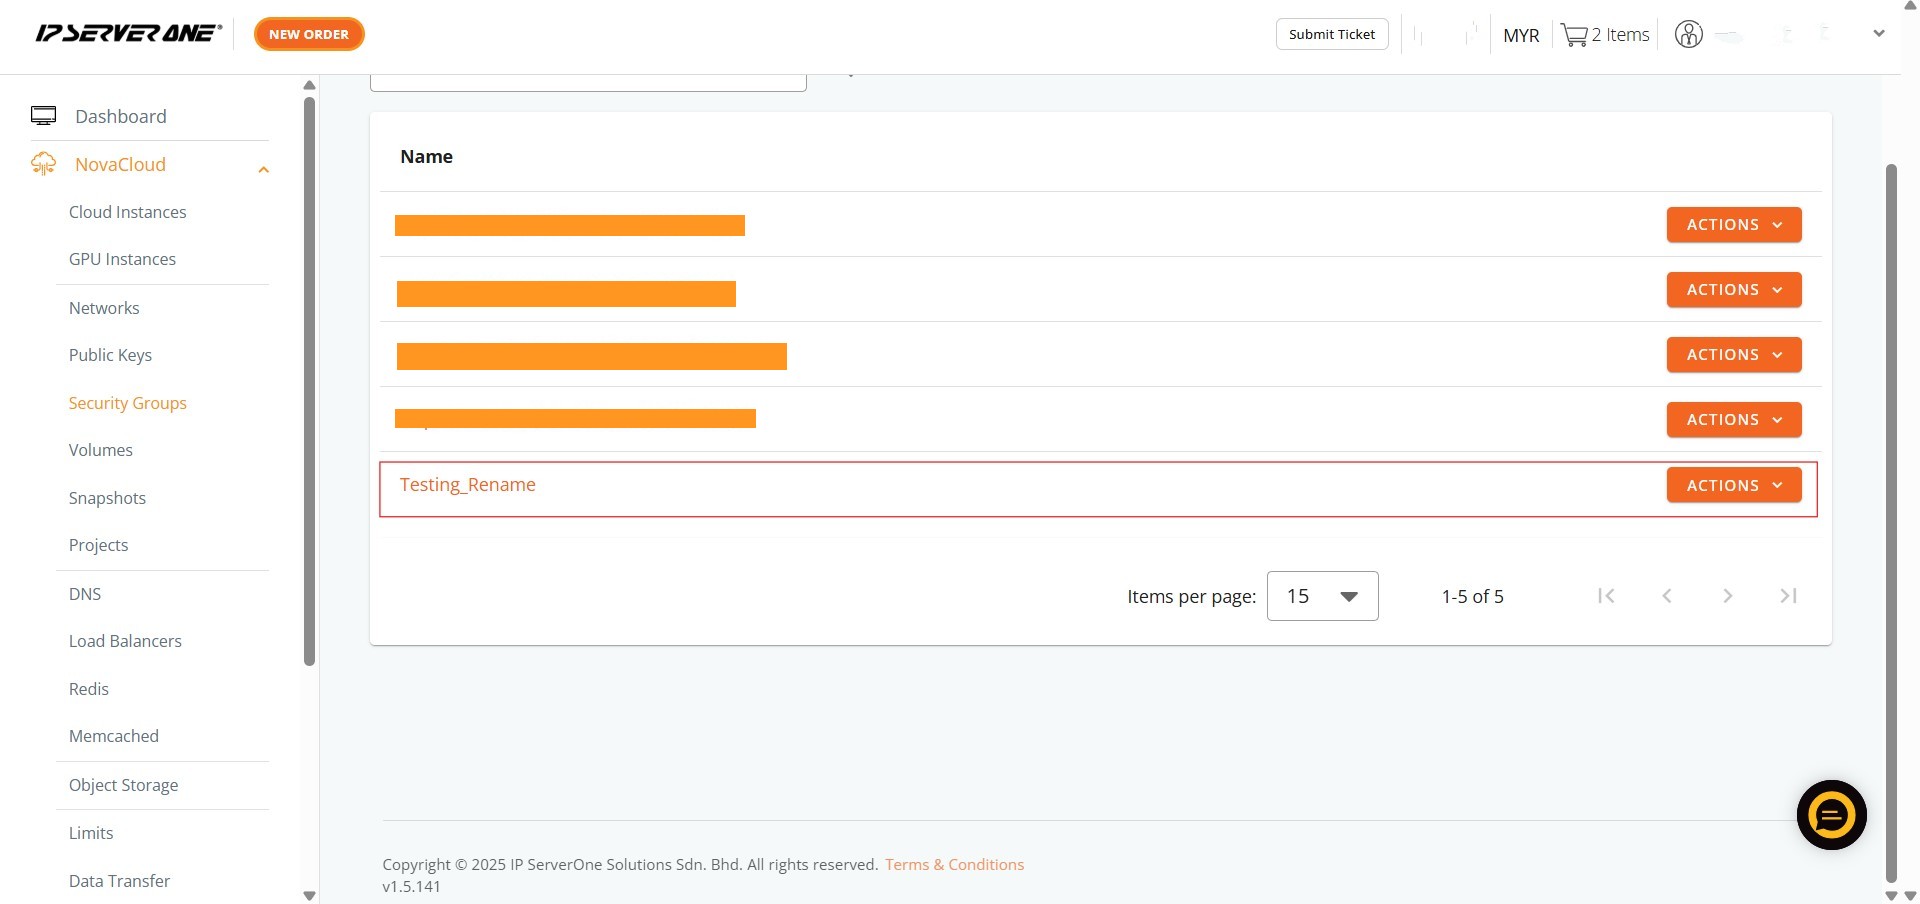Go to next page in pagination
Viewport: 1920px width, 904px height.
point(1727,596)
